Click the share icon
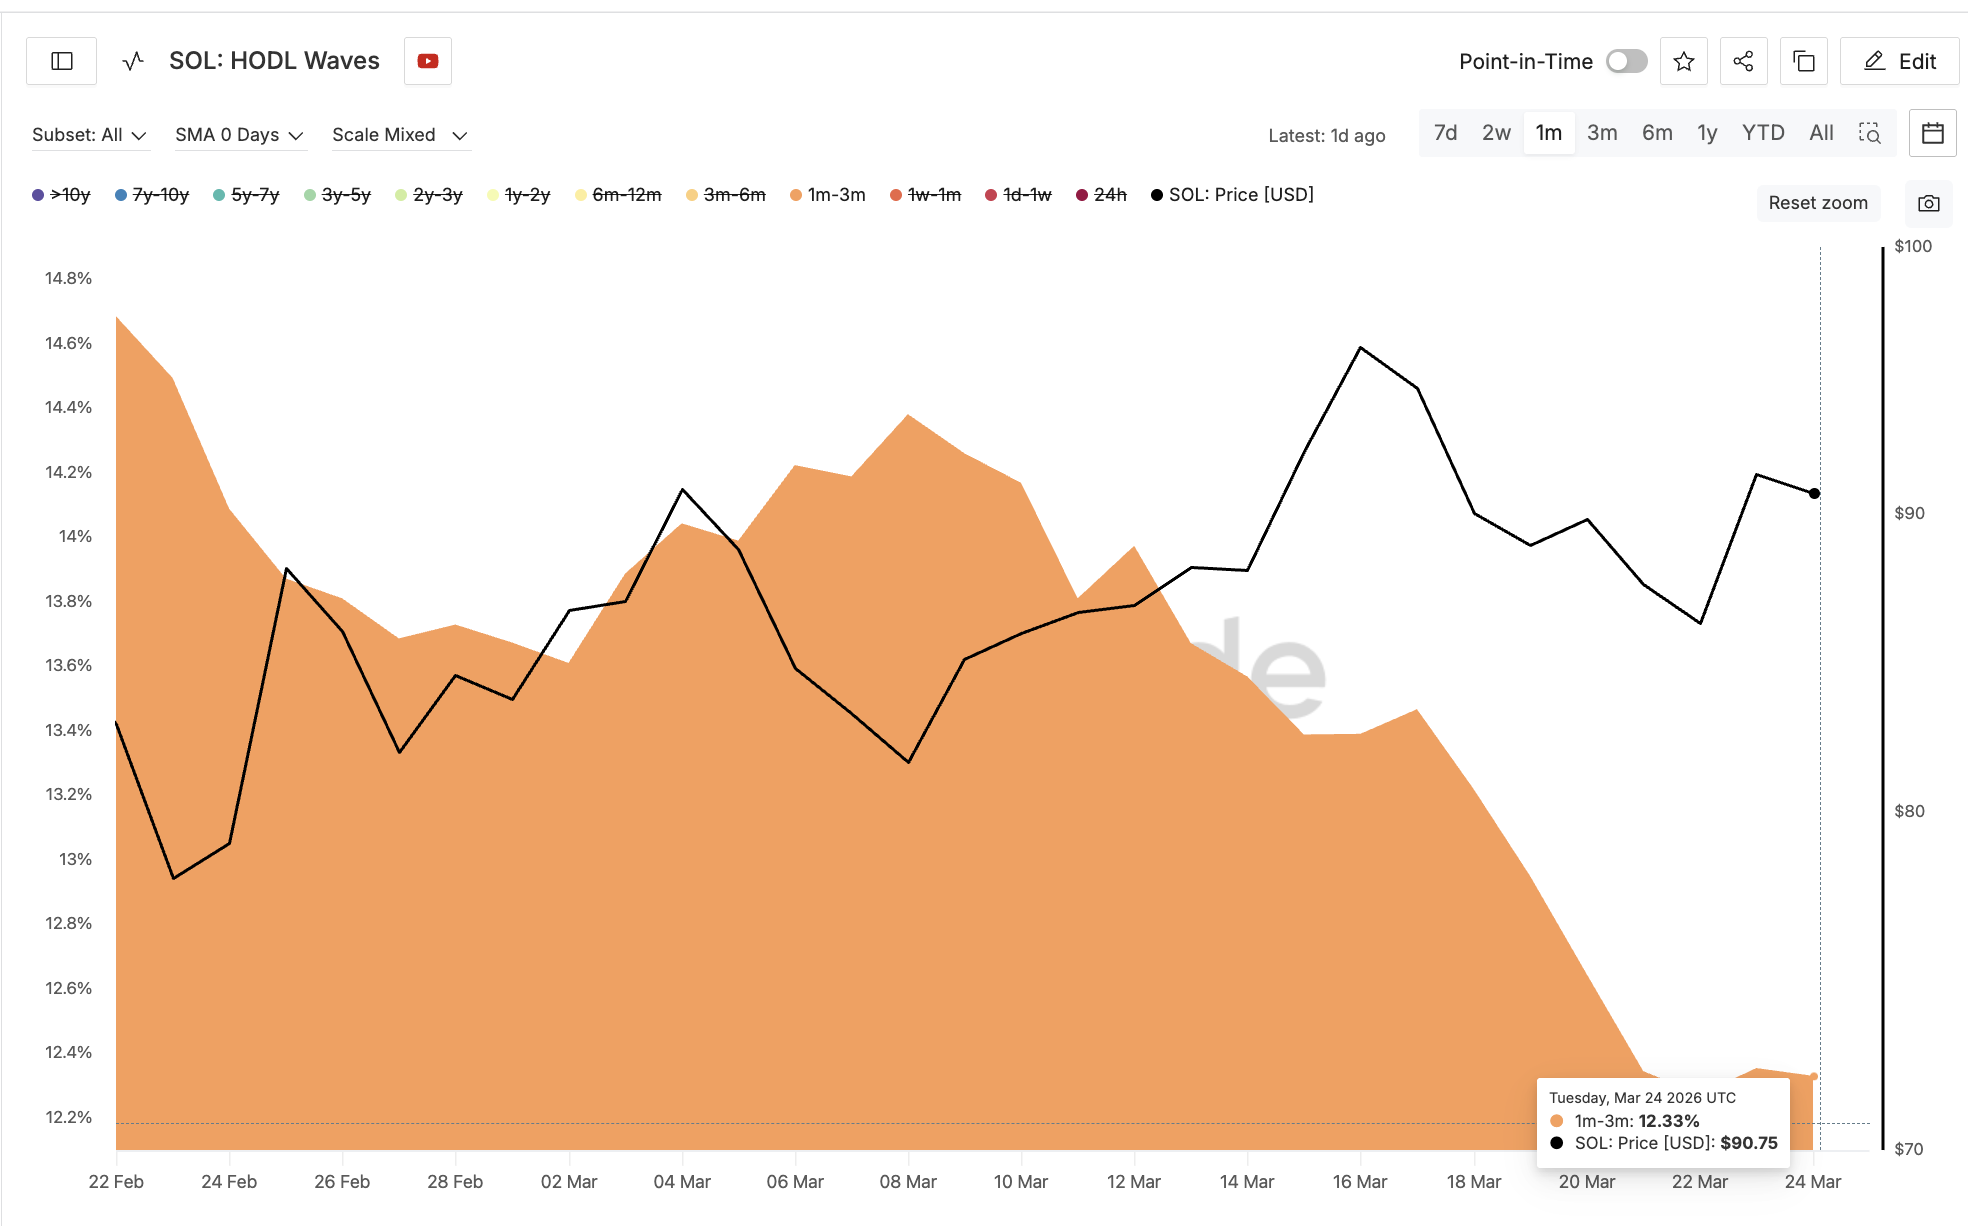The height and width of the screenshot is (1226, 1968). click(1743, 61)
